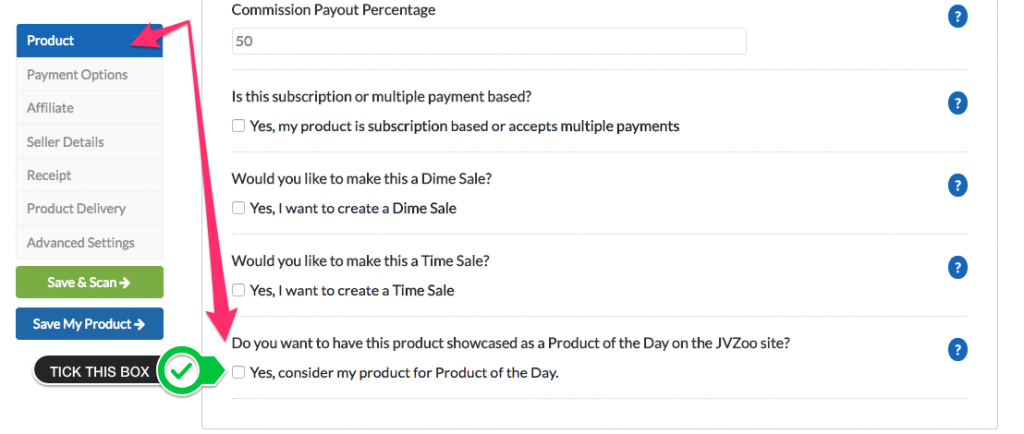Open Payment Options section
The width and height of the screenshot is (1024, 434).
89,74
